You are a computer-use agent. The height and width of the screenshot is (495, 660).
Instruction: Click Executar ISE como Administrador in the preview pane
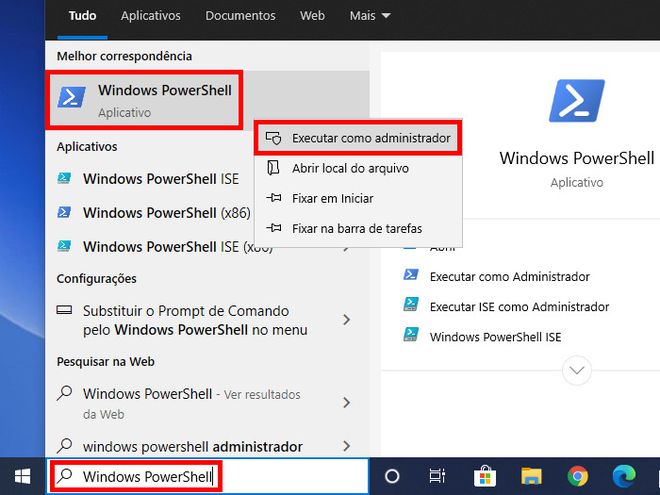click(519, 306)
